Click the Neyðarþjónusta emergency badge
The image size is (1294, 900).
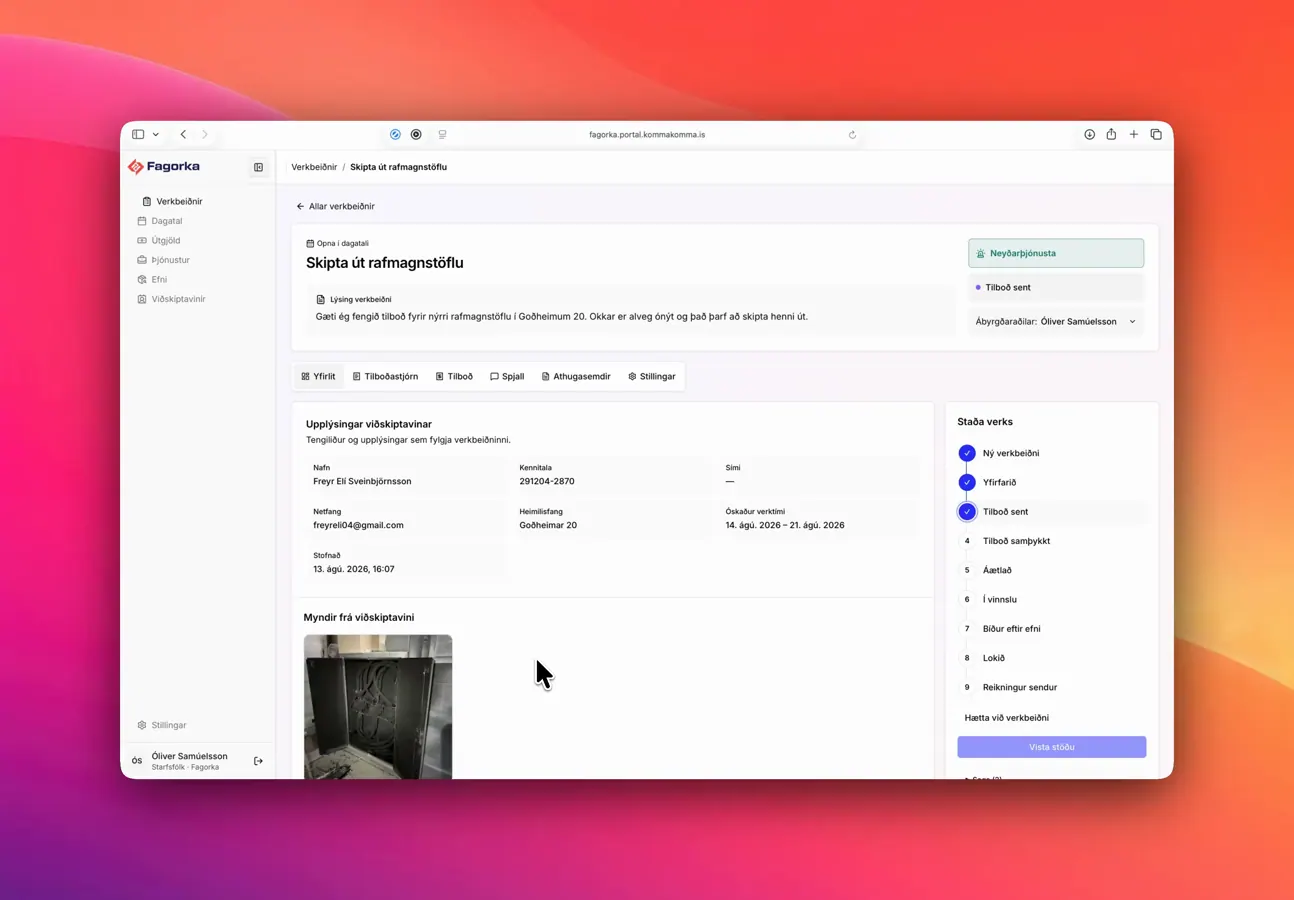point(1056,253)
